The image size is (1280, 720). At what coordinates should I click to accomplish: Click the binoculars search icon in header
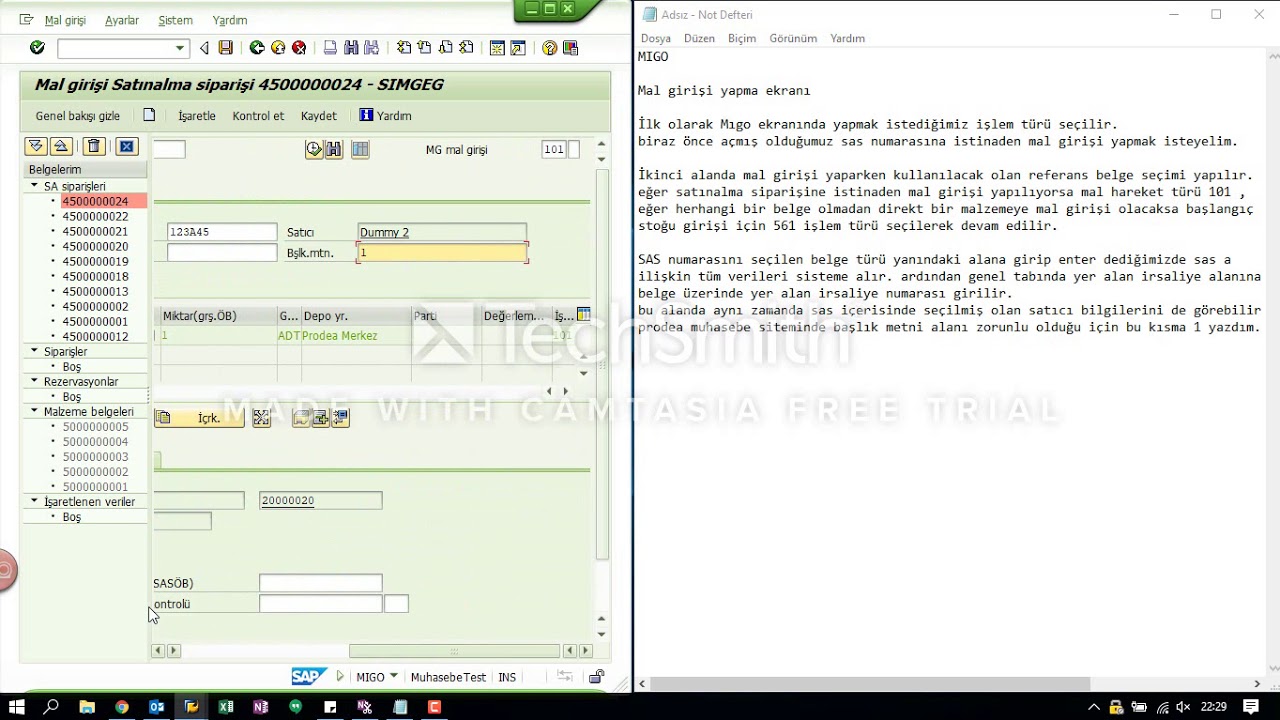(x=334, y=149)
